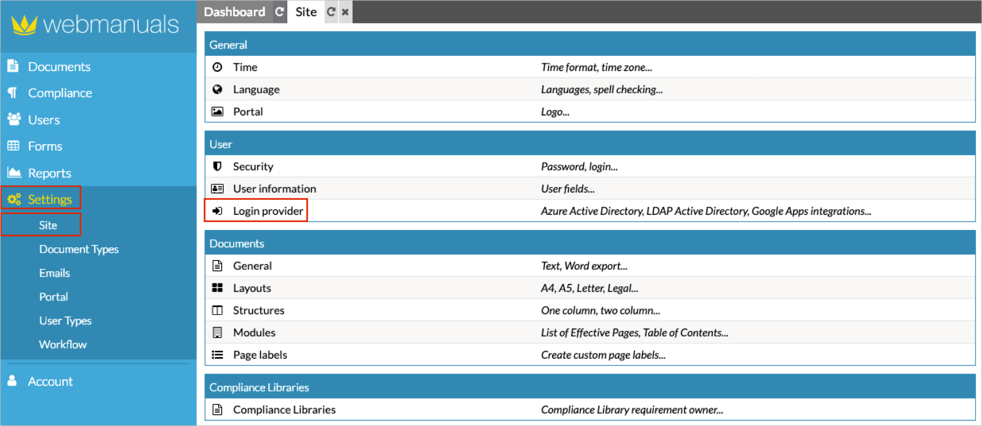Collapse the Settings section in the sidebar

point(49,199)
